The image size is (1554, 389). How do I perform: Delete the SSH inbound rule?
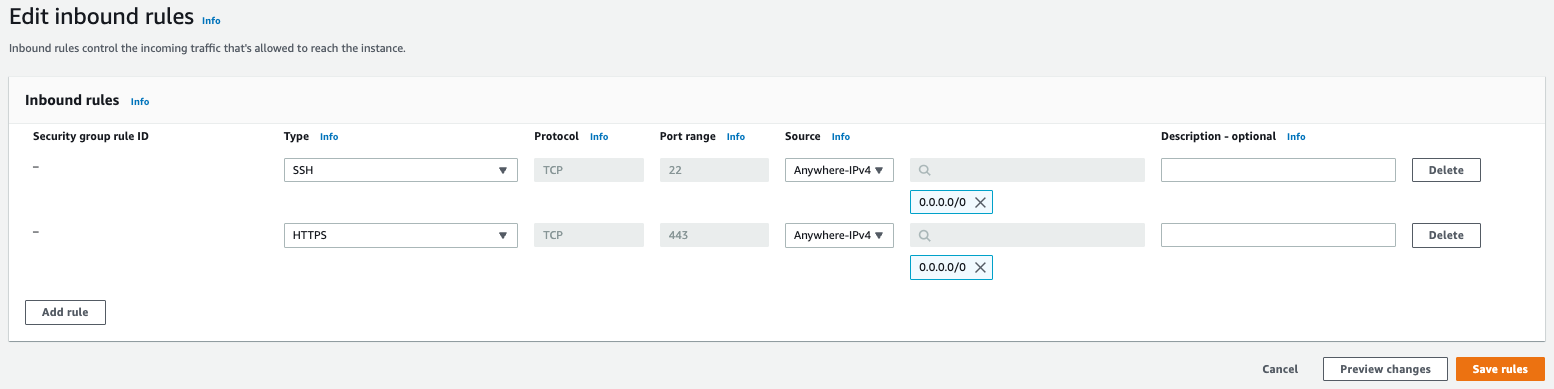click(x=1446, y=170)
